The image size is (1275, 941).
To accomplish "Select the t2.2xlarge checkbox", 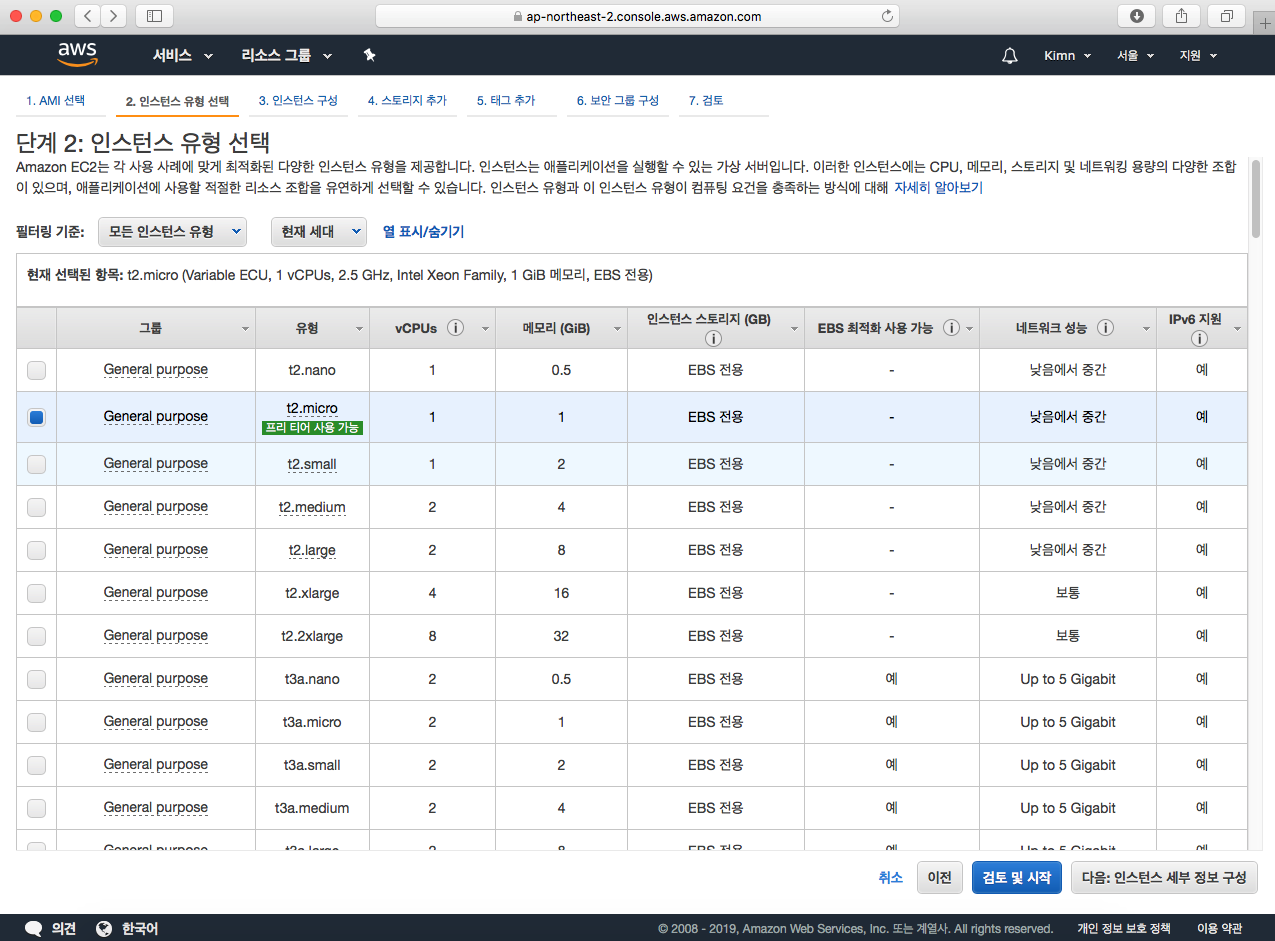I will (36, 636).
